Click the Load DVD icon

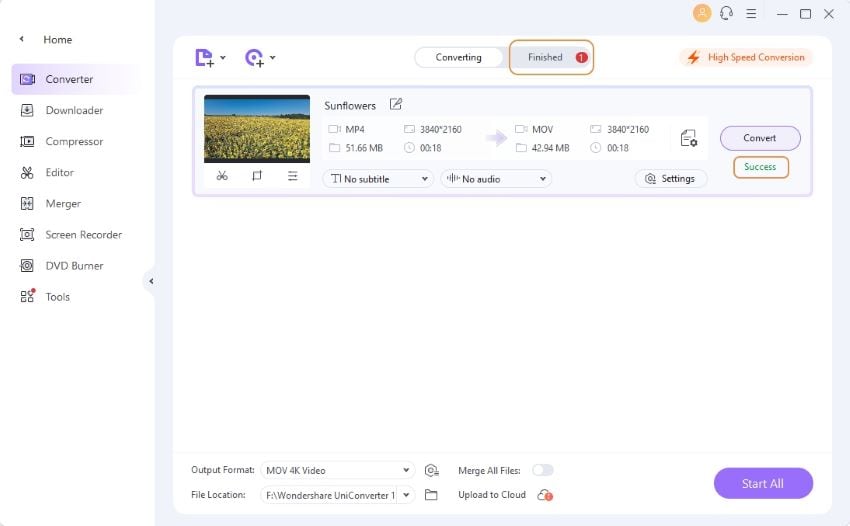254,57
